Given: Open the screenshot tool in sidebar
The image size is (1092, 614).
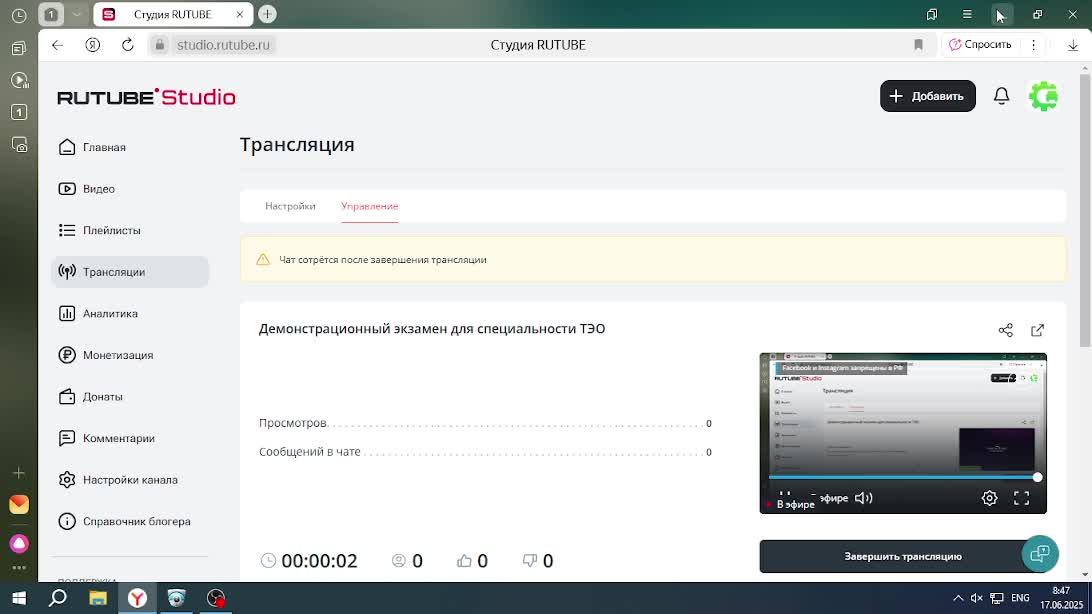Looking at the screenshot, I should pos(19,144).
